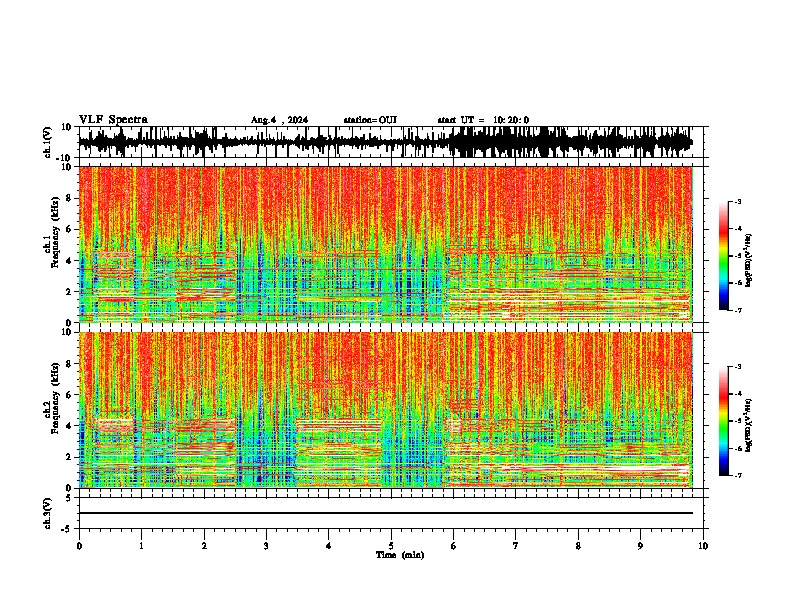
Task: Select the ch.2 colorbar log PSD label
Action: 749,425
